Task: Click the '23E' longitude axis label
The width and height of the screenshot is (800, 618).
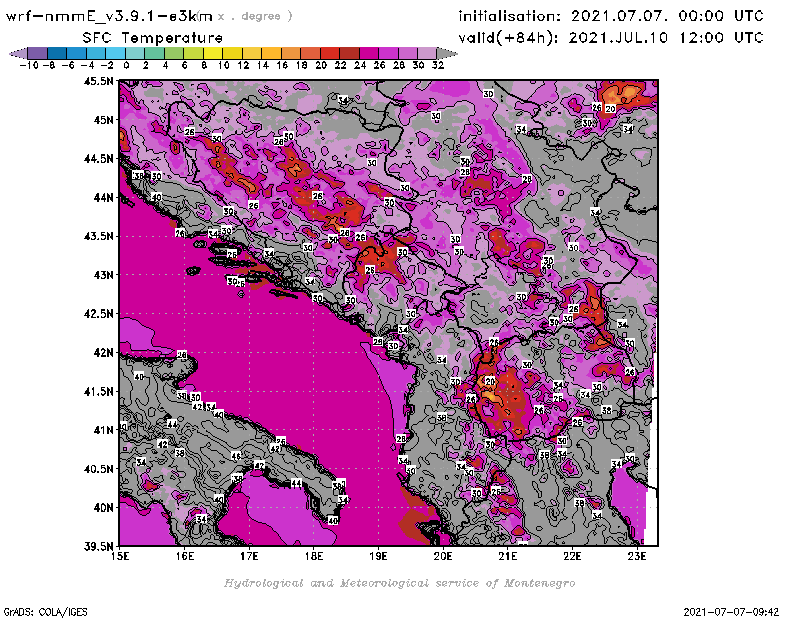Action: (637, 556)
